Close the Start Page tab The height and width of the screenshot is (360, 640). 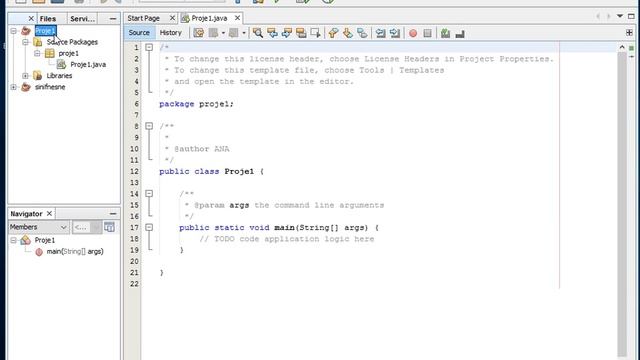pyautogui.click(x=172, y=18)
